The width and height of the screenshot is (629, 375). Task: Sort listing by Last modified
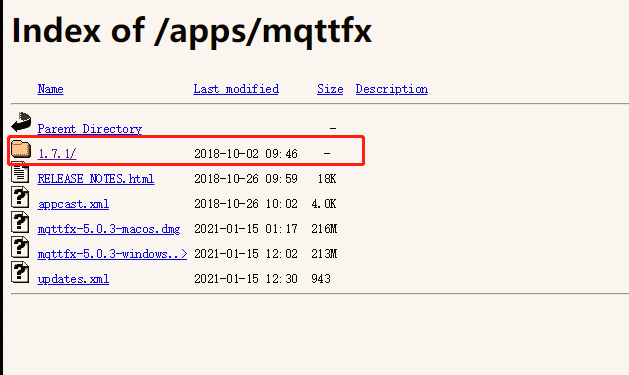[236, 89]
